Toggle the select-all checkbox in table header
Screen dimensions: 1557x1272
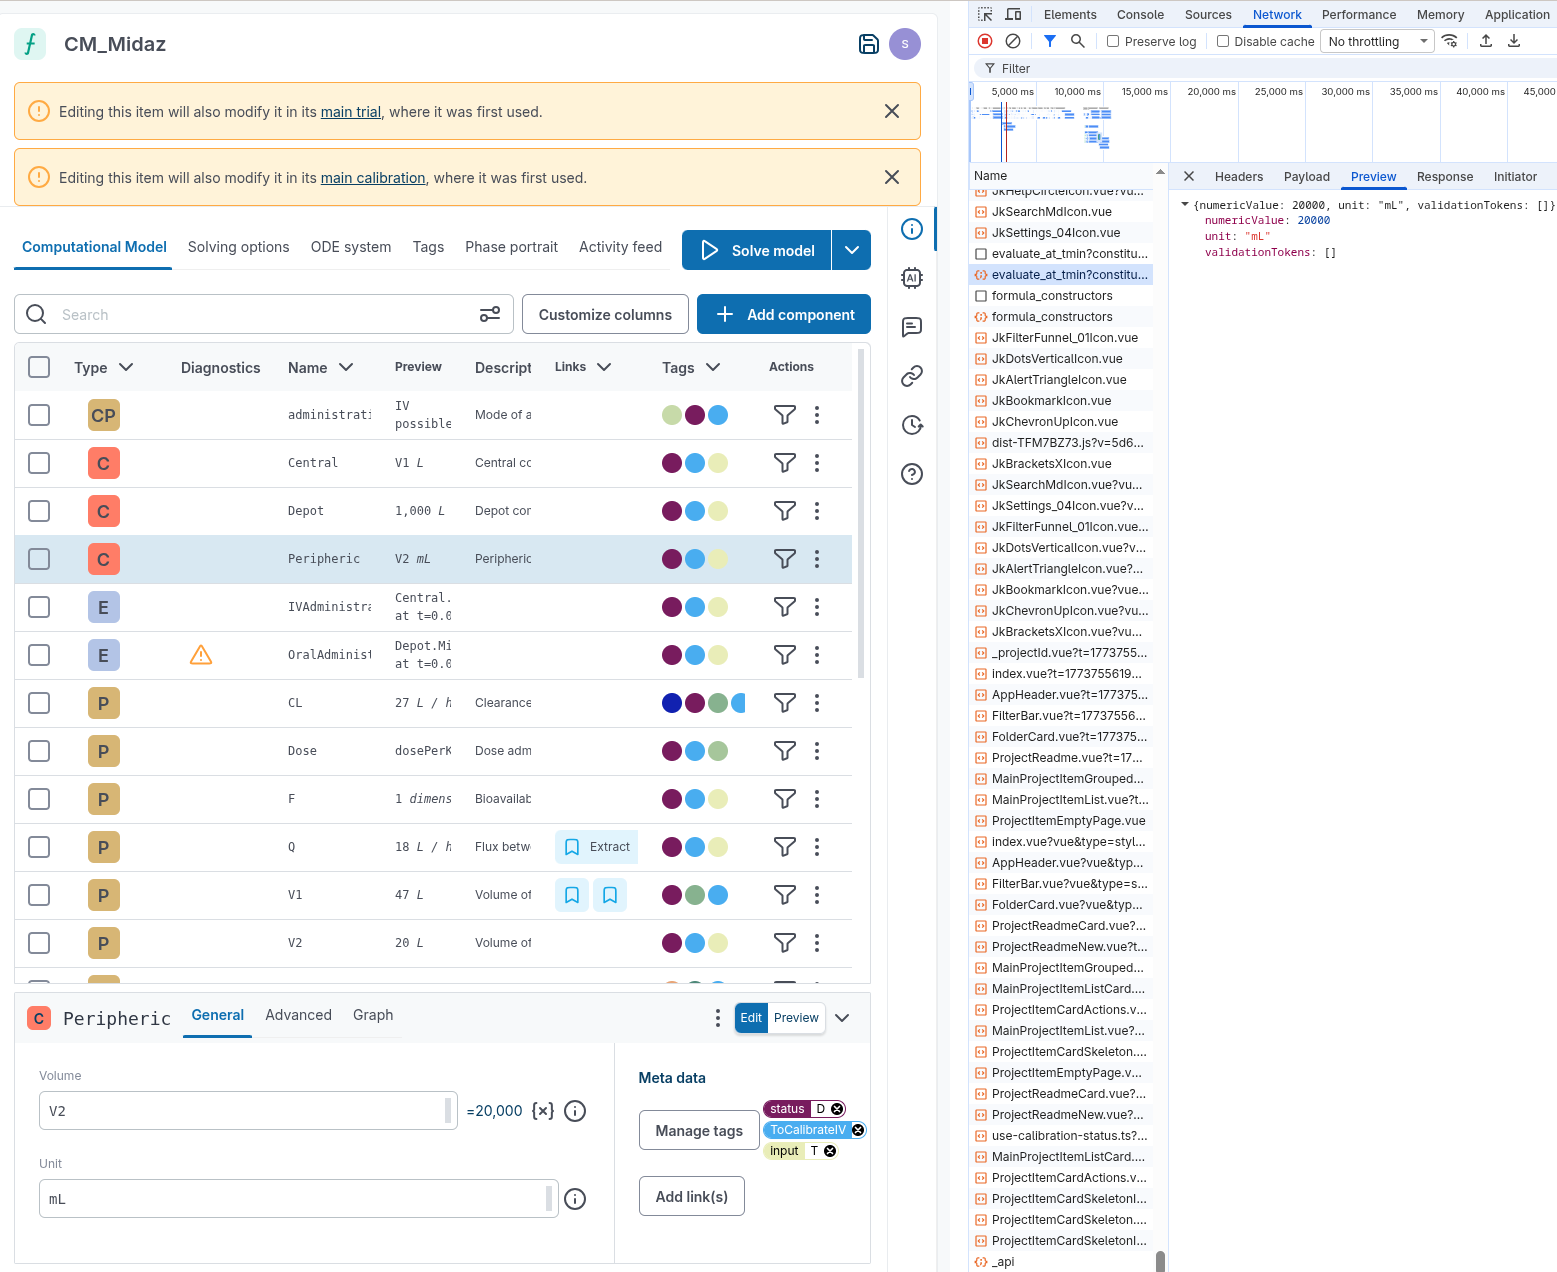click(39, 367)
